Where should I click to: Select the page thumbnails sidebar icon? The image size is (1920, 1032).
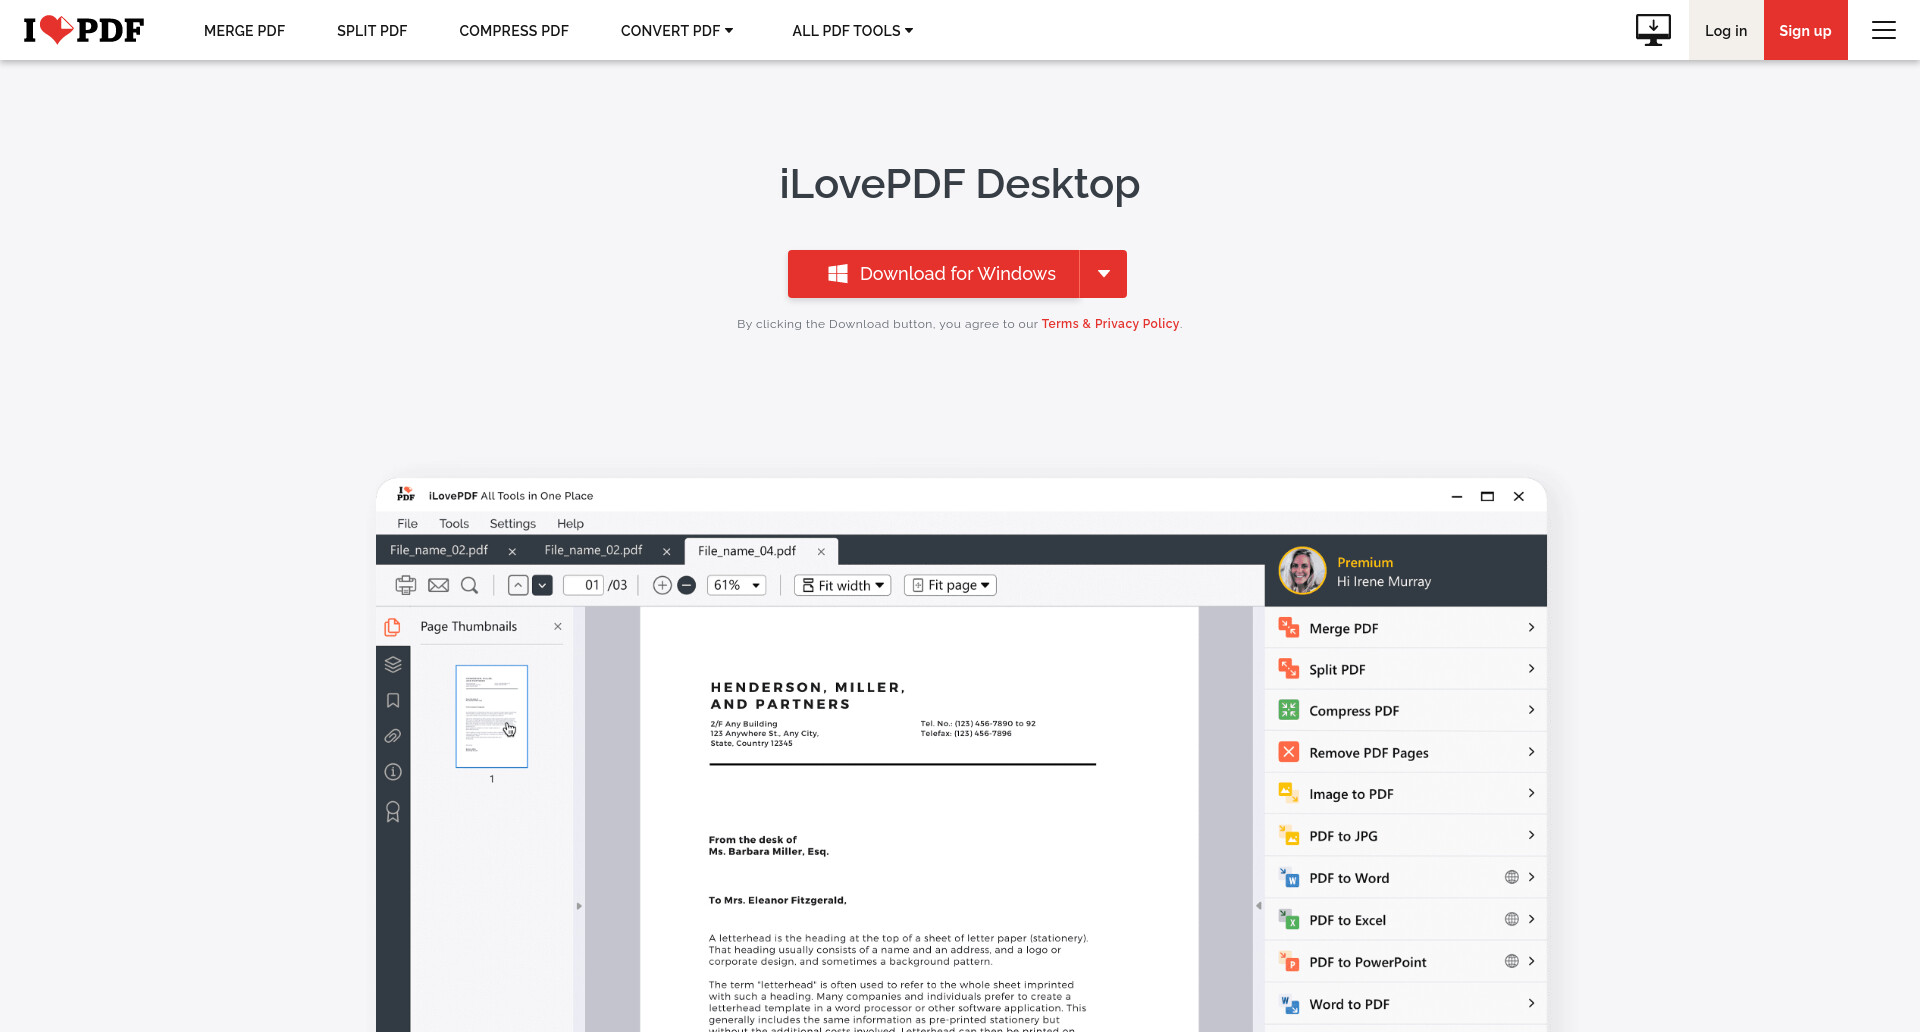click(x=392, y=627)
